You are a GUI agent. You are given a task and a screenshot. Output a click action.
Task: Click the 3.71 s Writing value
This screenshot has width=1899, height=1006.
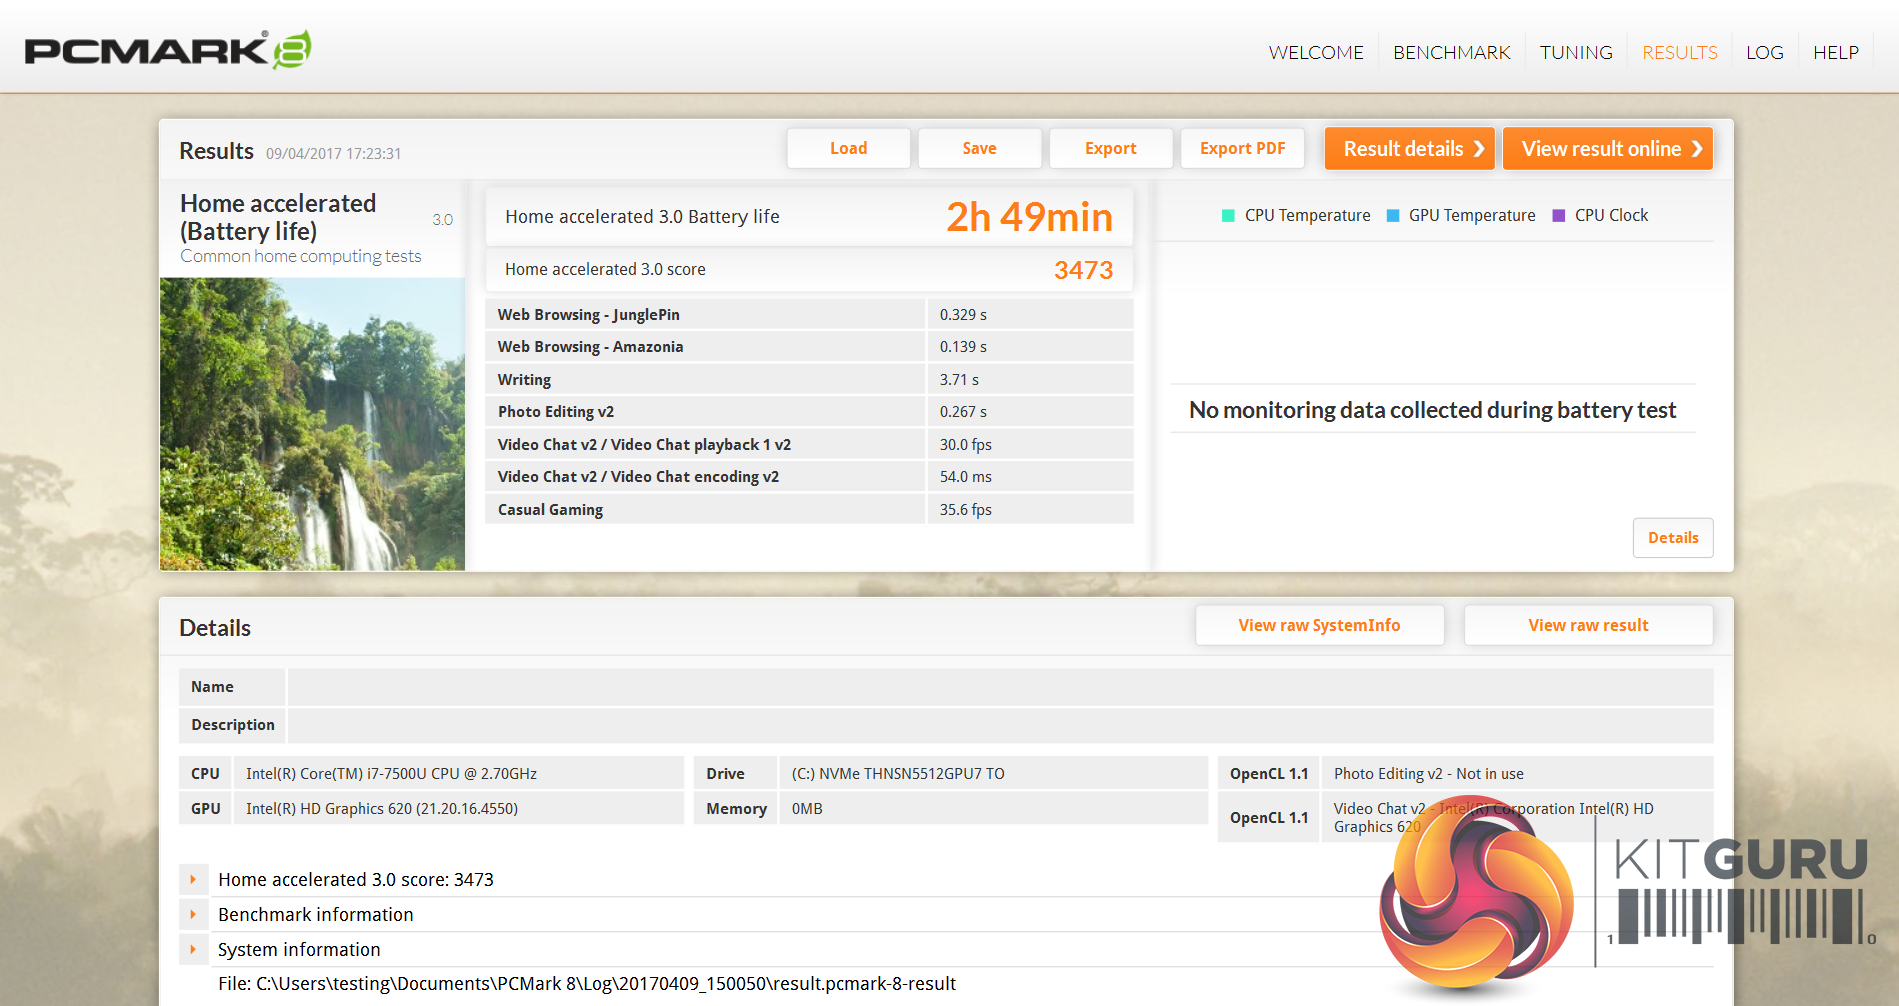coord(959,380)
